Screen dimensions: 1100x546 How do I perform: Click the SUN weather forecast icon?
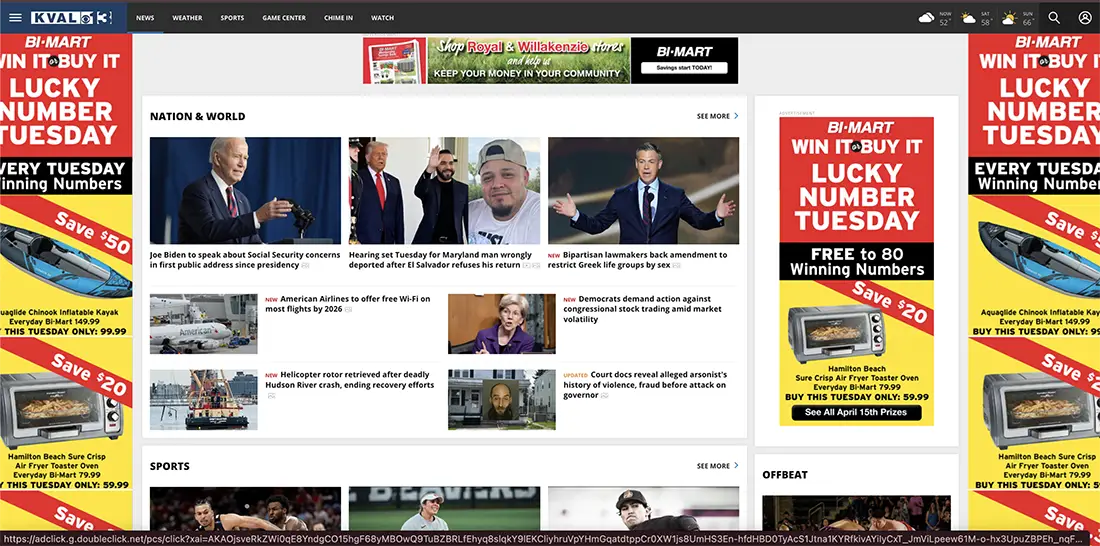pyautogui.click(x=1010, y=18)
